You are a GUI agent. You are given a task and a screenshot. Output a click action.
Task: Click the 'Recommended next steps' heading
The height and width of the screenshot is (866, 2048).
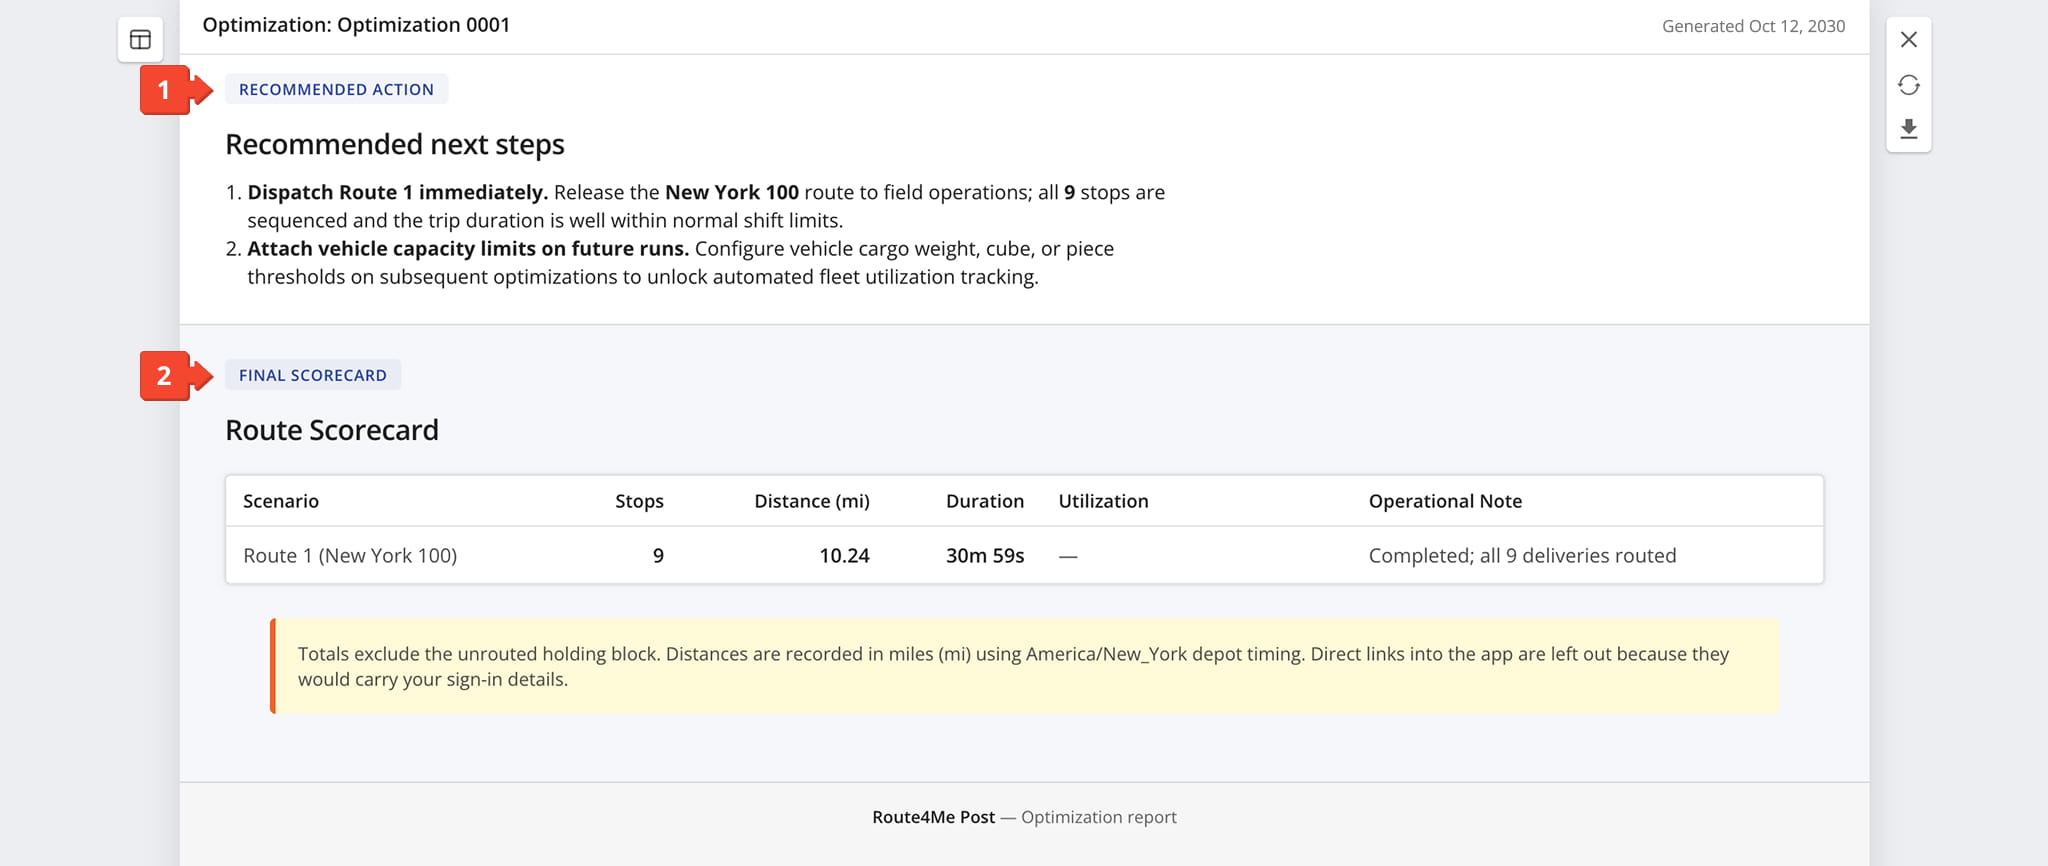tap(394, 145)
